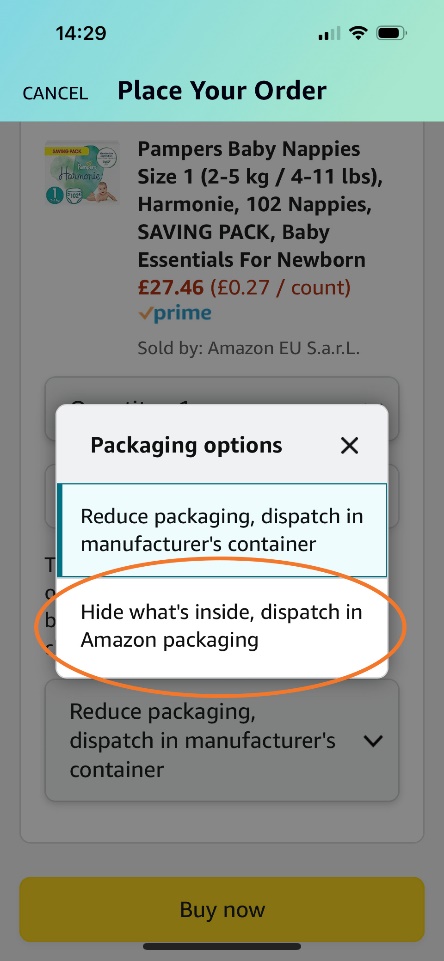
Task: Tap the battery status icon
Action: point(391,33)
